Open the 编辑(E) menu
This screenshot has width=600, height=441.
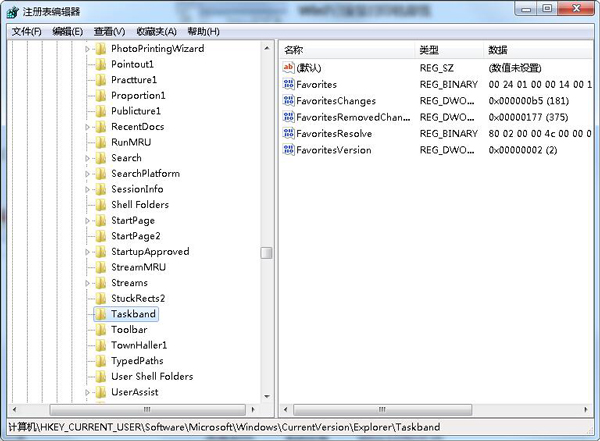click(x=67, y=31)
